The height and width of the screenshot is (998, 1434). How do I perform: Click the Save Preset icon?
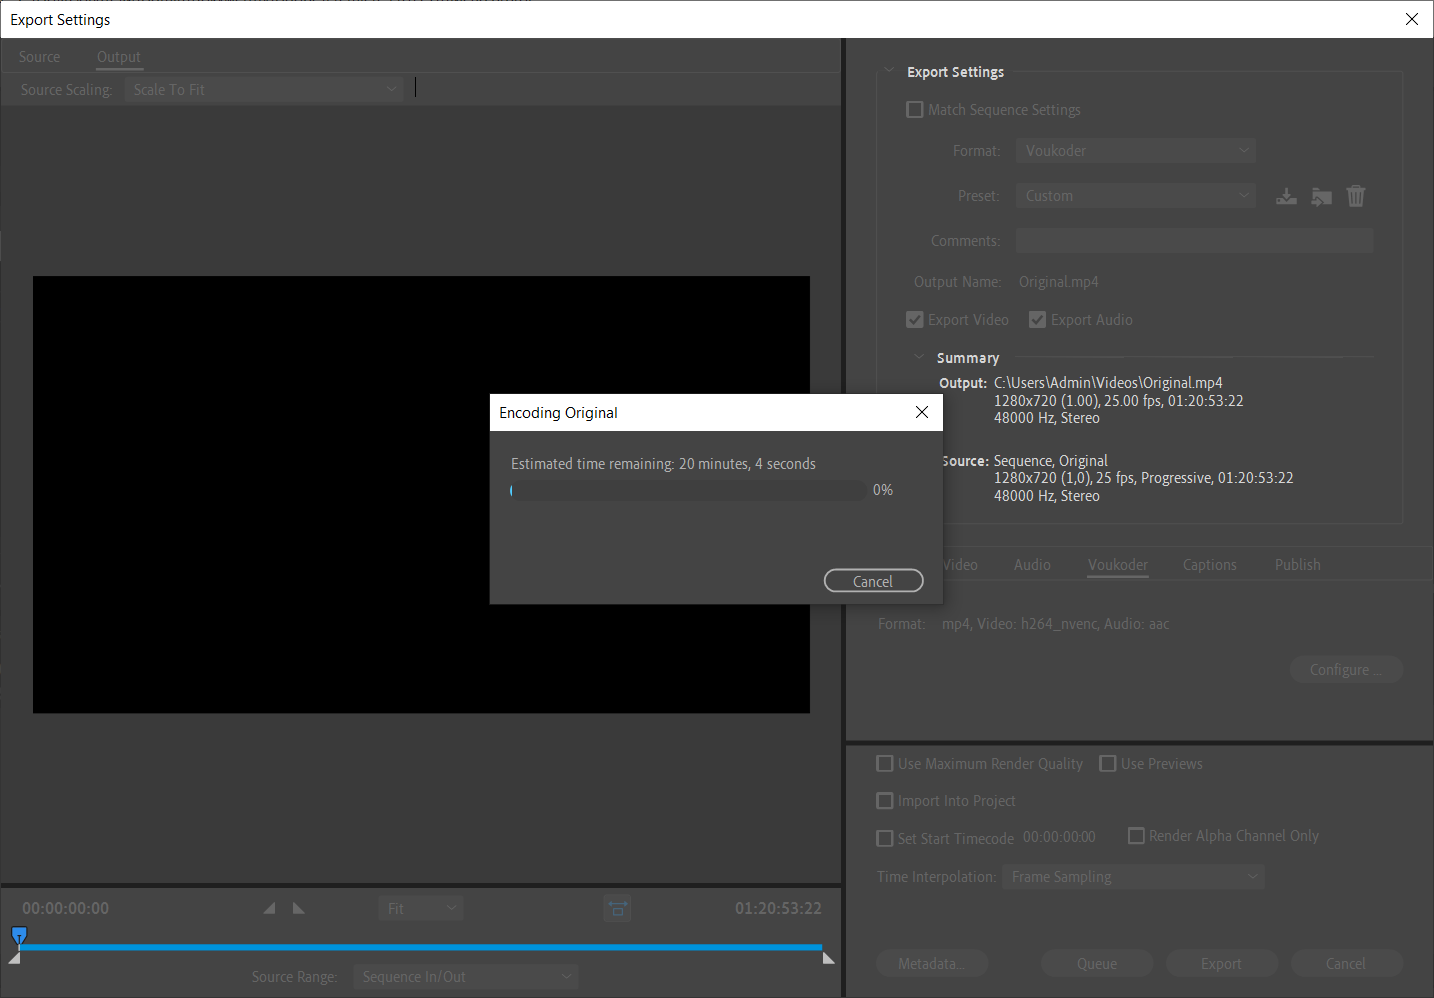[1286, 196]
